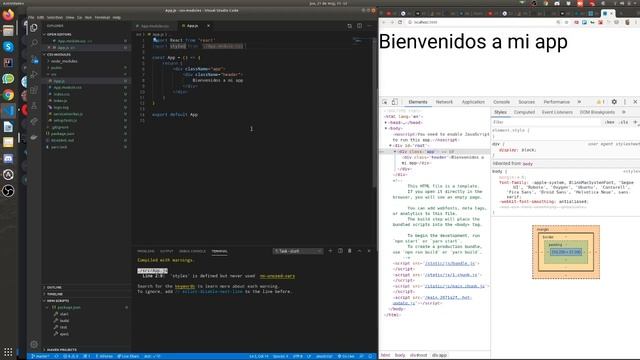Open the Search view in VS Code activity bar
This screenshot has width=640, height=360.
(x=34, y=42)
